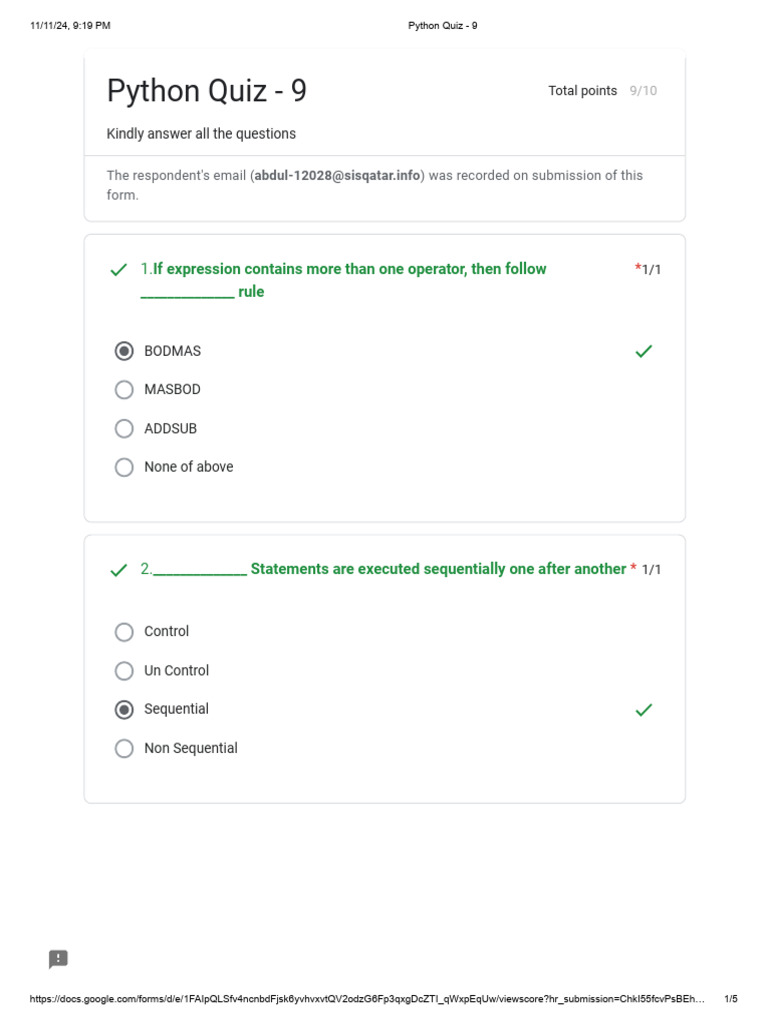768x1024 pixels.
Task: Click the 1/5 page indicator in footer
Action: tap(731, 999)
